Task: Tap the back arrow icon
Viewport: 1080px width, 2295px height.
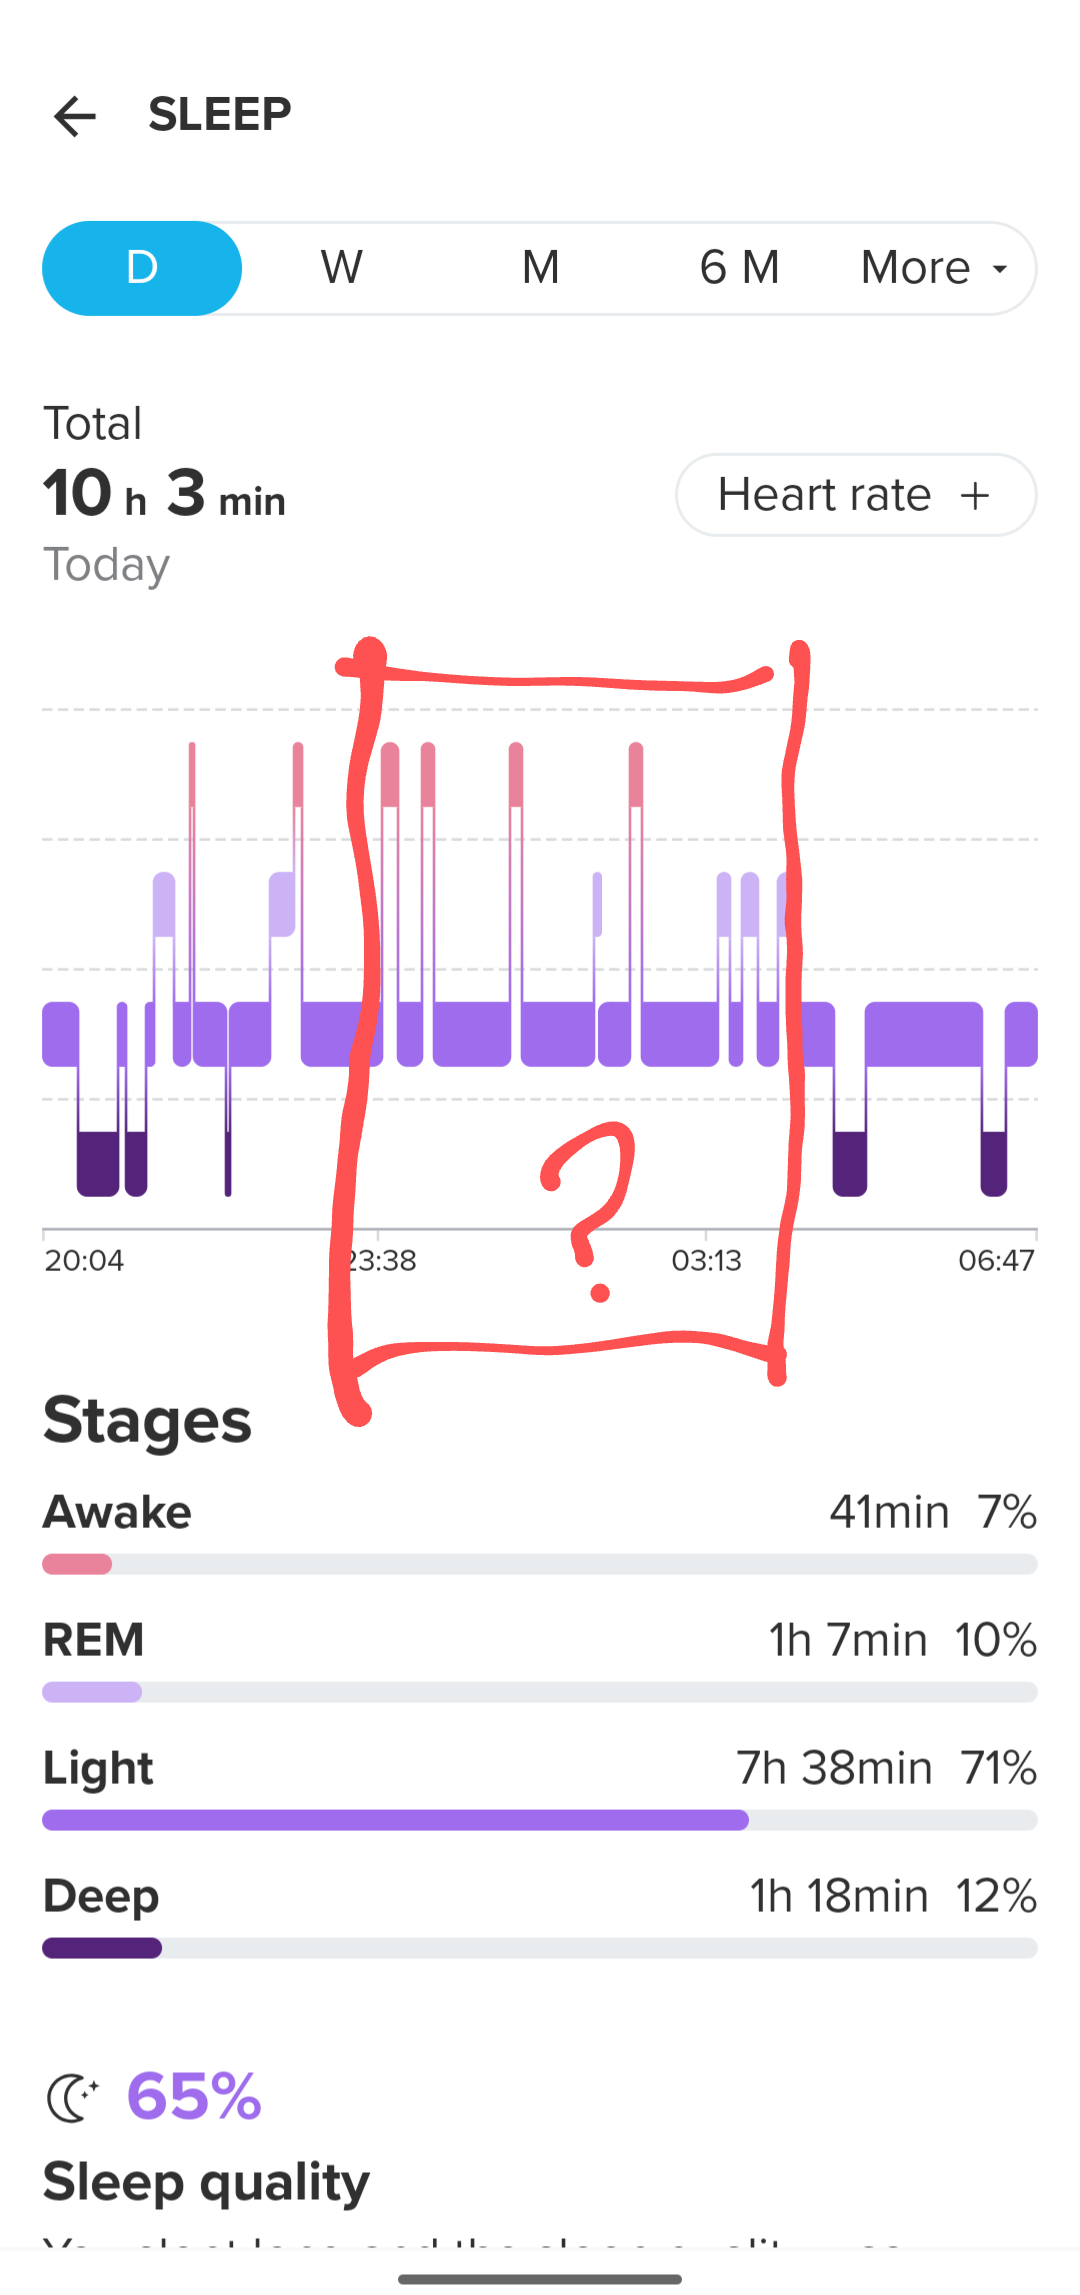Action: (x=75, y=116)
